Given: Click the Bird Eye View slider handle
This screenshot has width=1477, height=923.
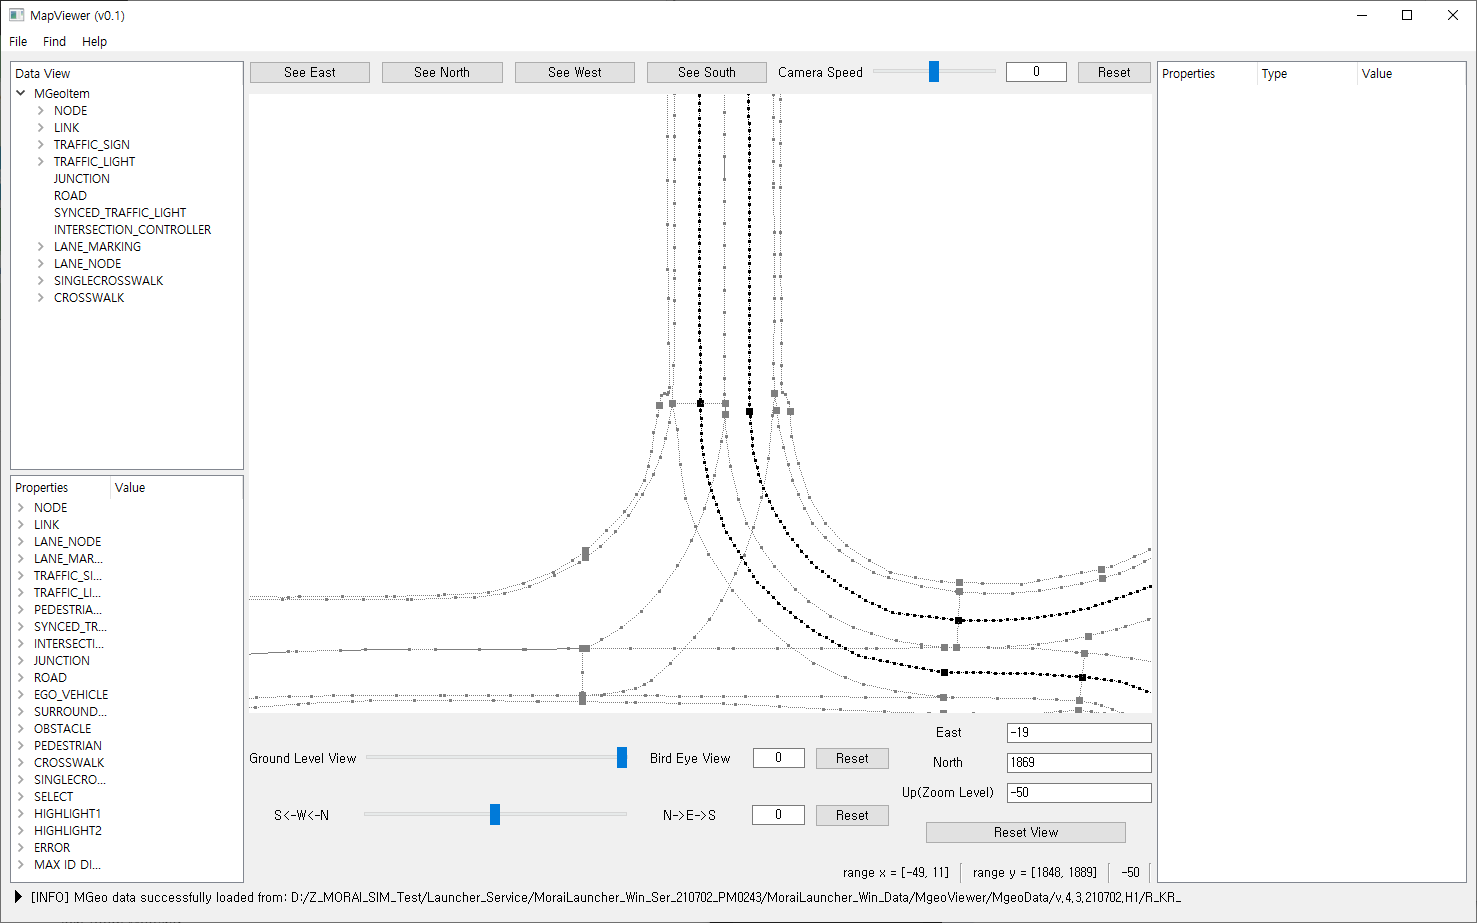Looking at the screenshot, I should [x=621, y=757].
